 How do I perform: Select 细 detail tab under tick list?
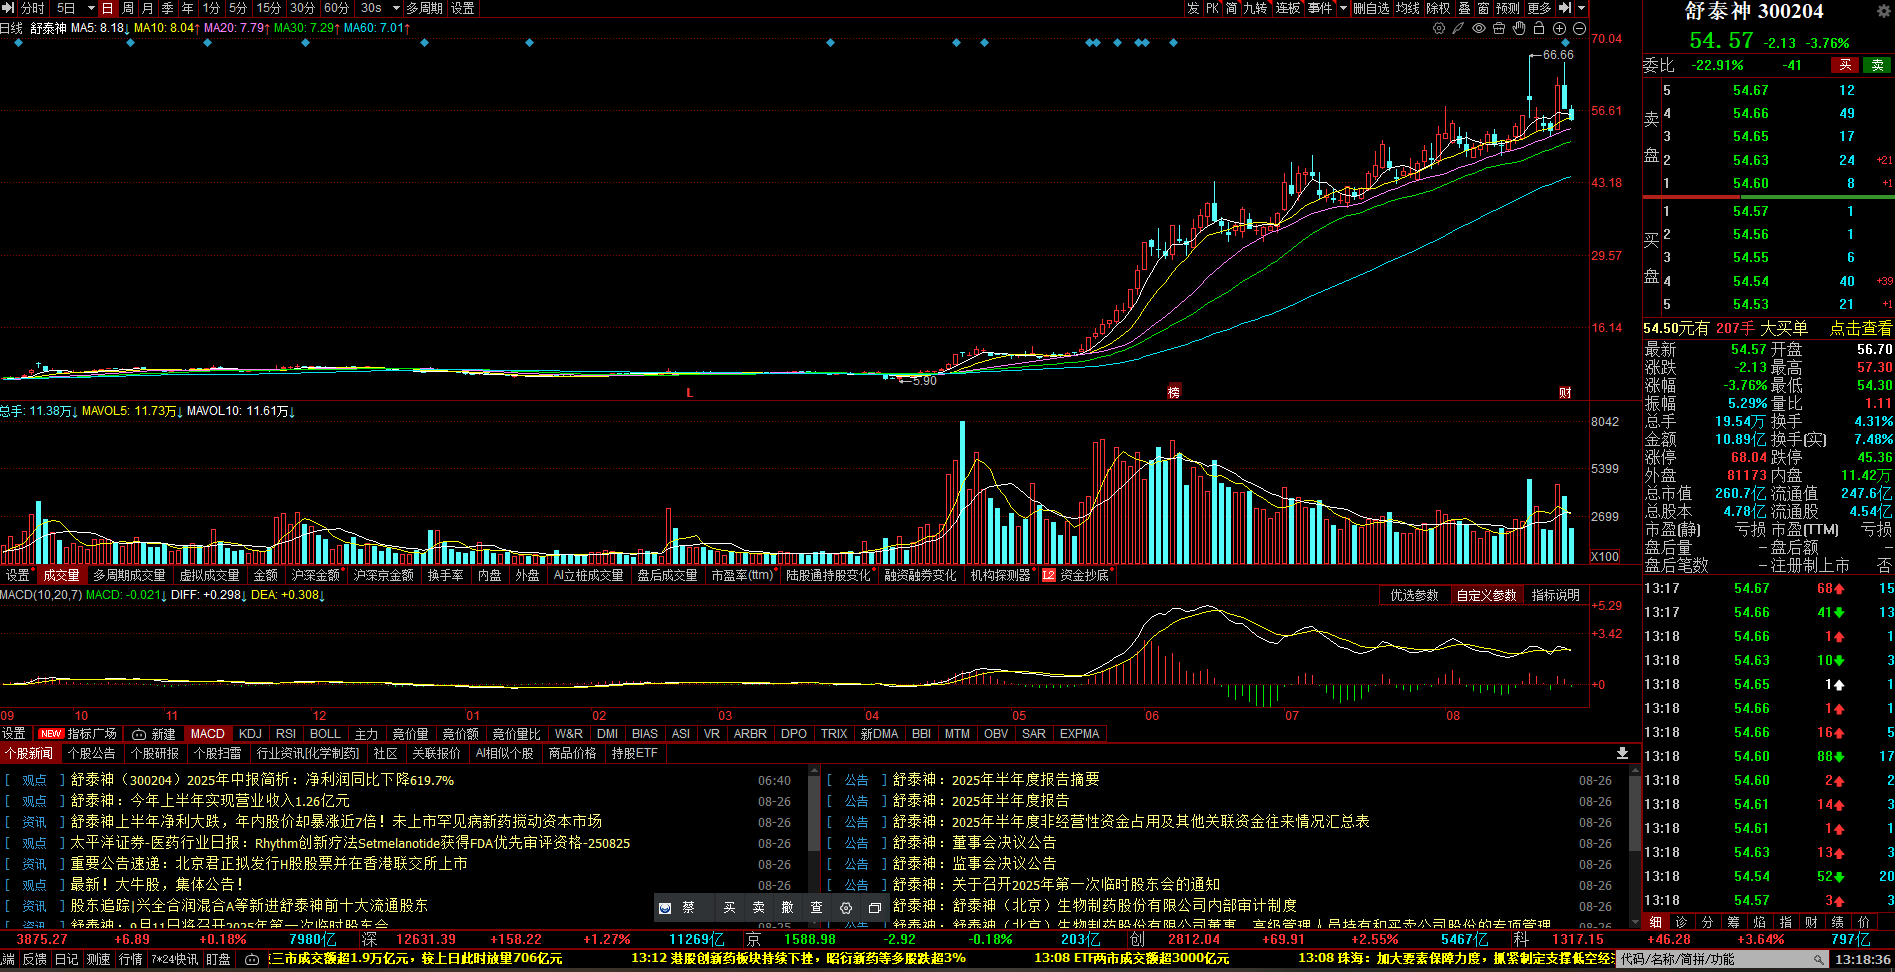(1655, 922)
